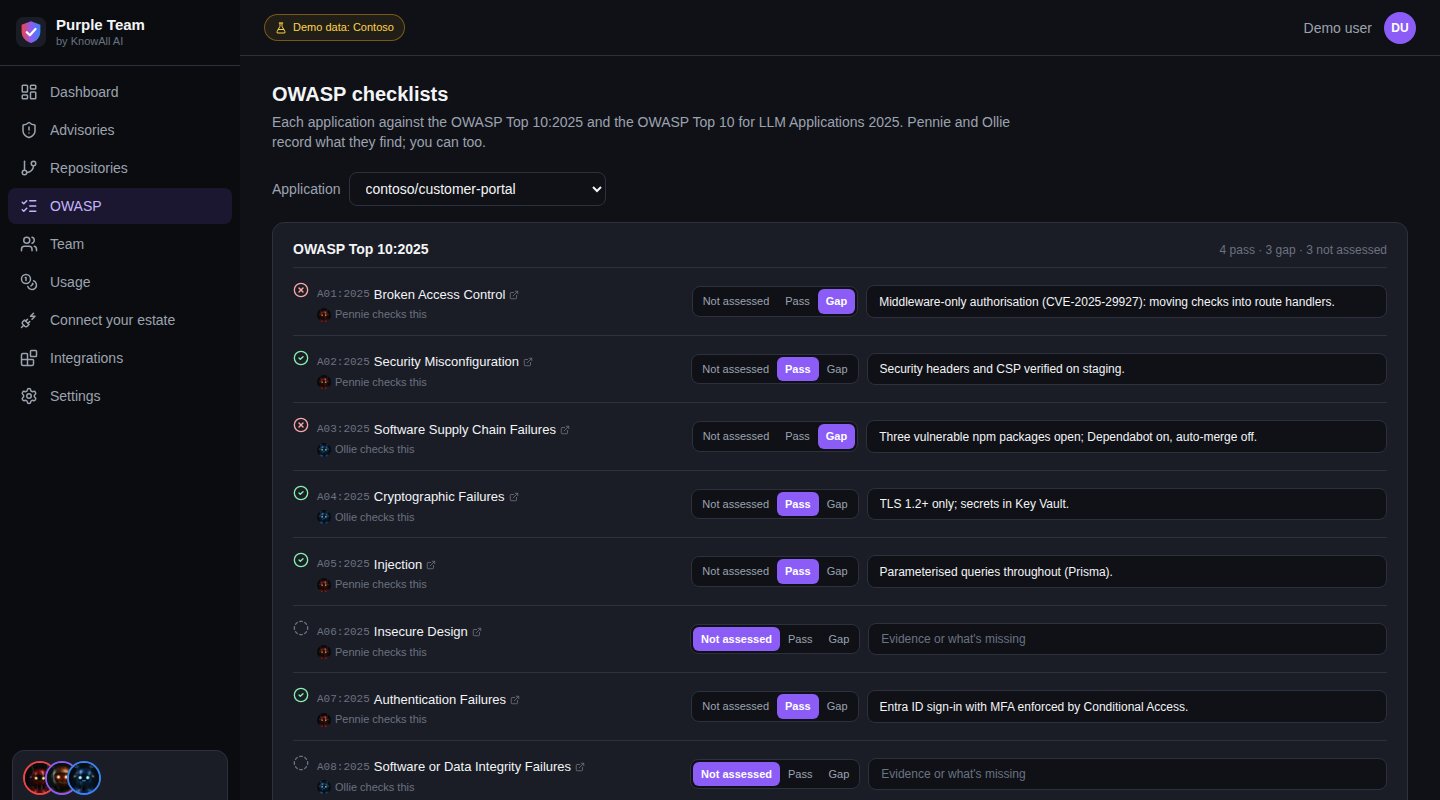Click the "Pennie checks this" text under Injection
Viewport: 1440px width, 800px height.
[381, 585]
